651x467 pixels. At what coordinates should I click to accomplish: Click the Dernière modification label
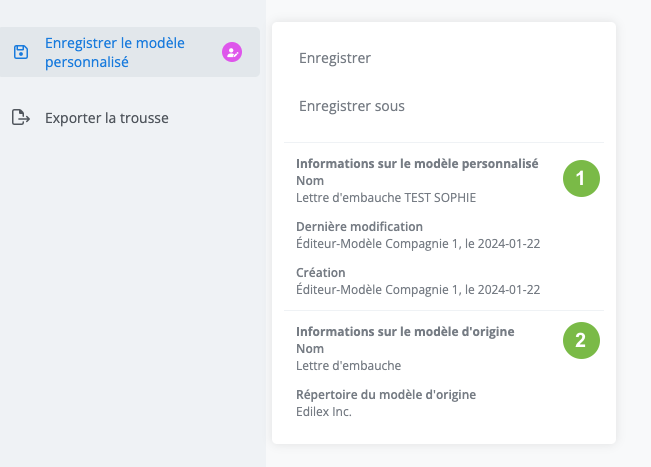pos(359,226)
